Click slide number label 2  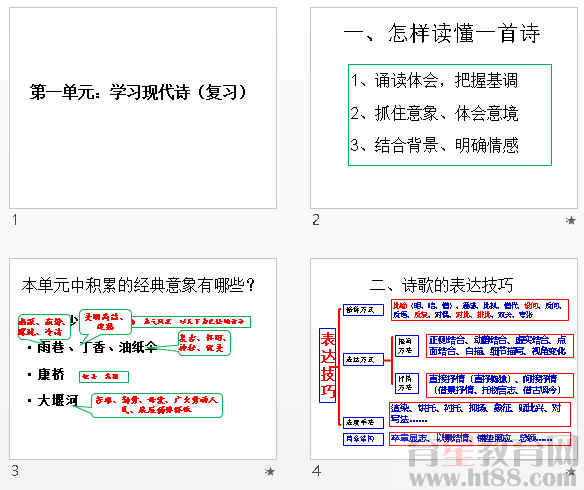tap(316, 220)
